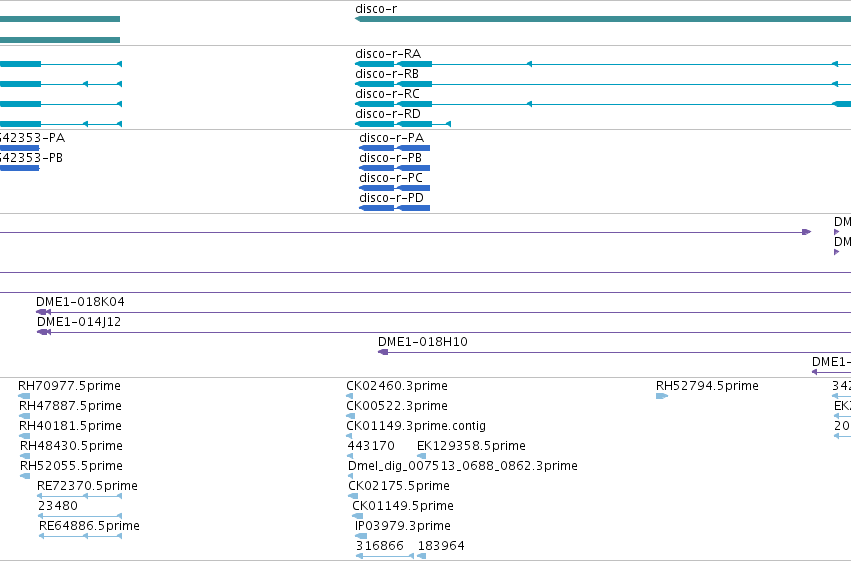Click the RH70977.5prime EST label
The height and width of the screenshot is (561, 851).
pyautogui.click(x=69, y=386)
